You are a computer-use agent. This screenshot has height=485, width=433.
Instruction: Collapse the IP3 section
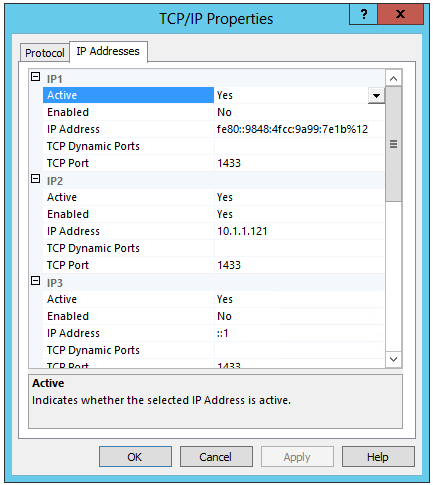pyautogui.click(x=35, y=281)
